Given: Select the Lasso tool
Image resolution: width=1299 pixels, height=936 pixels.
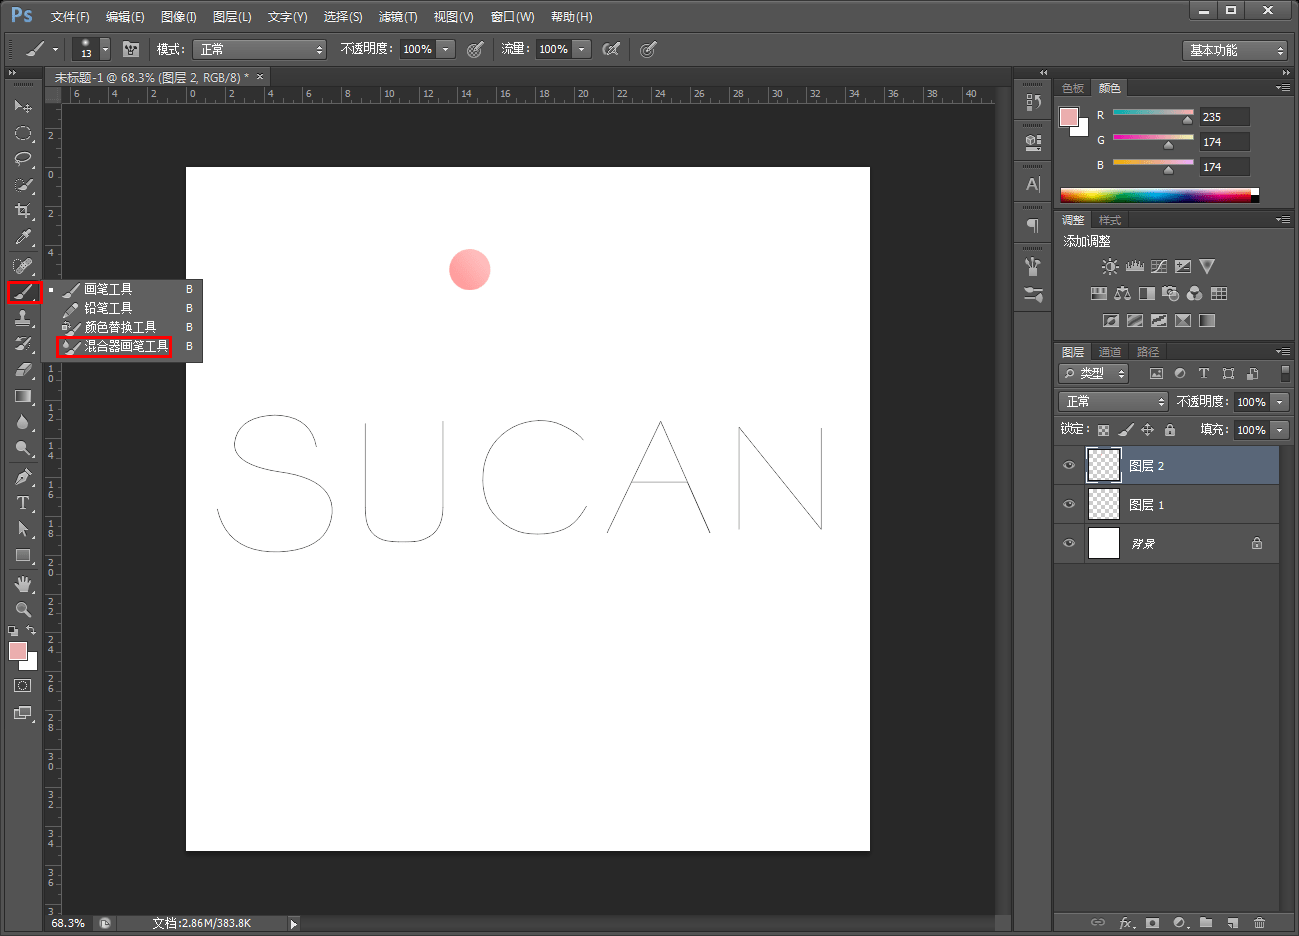Looking at the screenshot, I should (x=23, y=159).
